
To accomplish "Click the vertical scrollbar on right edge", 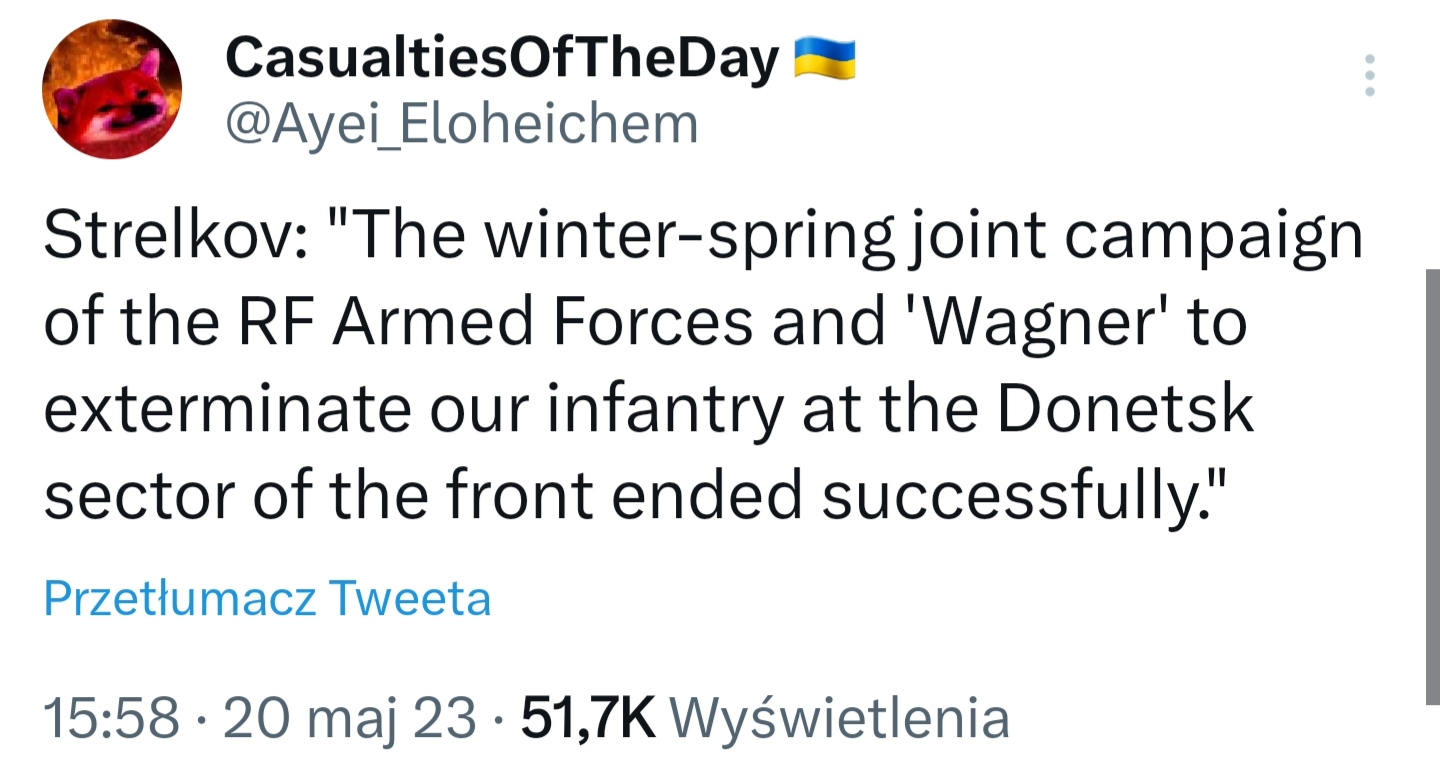I will click(x=1432, y=486).
